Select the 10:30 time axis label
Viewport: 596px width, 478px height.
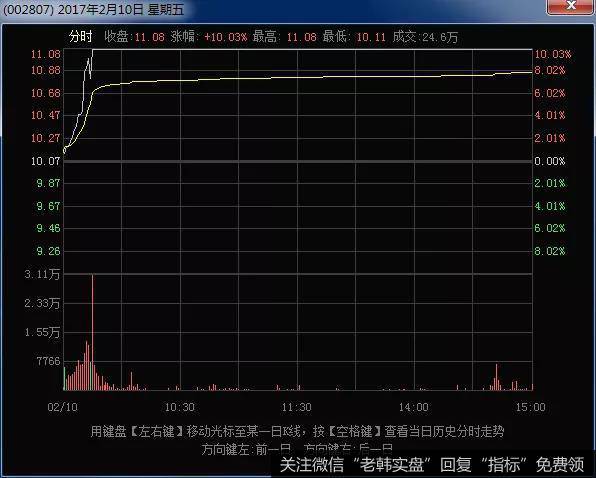point(180,407)
